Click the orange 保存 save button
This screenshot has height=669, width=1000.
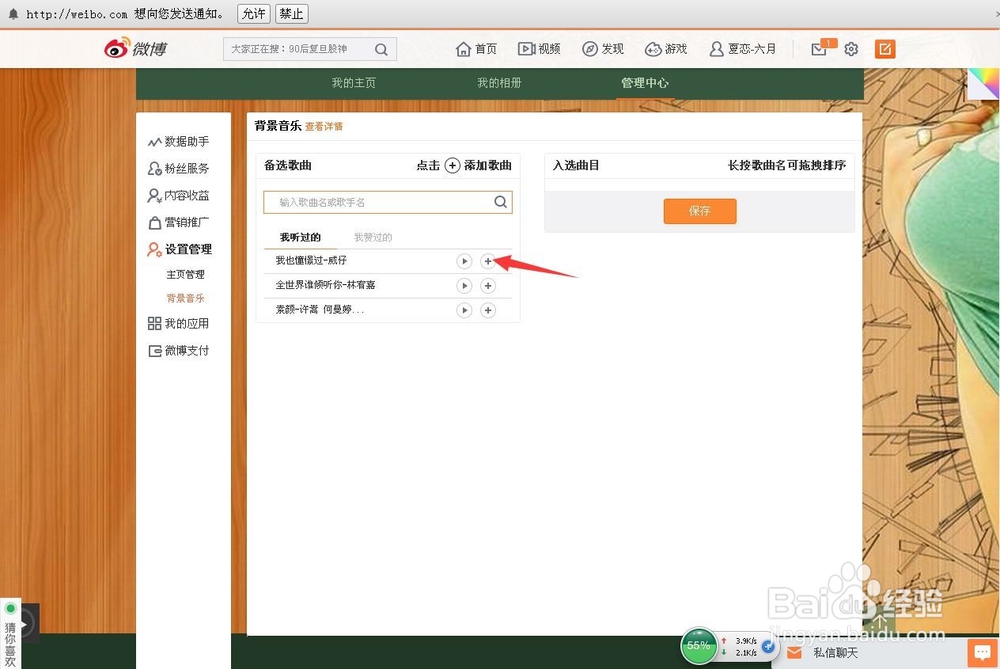pos(699,211)
